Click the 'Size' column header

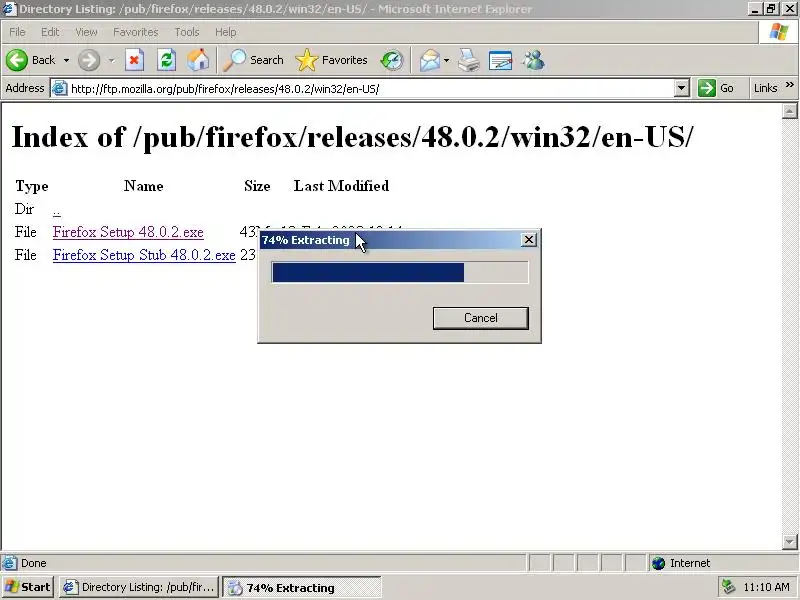pyautogui.click(x=257, y=186)
